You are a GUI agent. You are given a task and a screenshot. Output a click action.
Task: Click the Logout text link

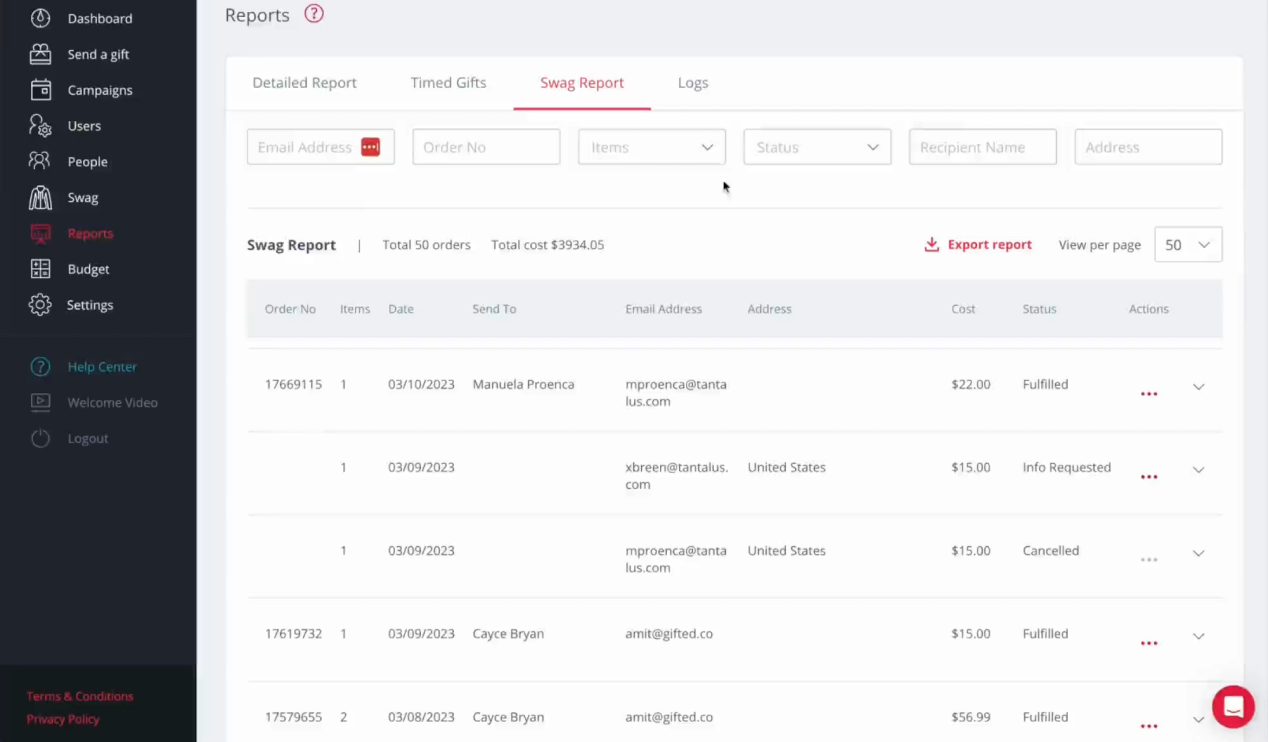tap(88, 438)
